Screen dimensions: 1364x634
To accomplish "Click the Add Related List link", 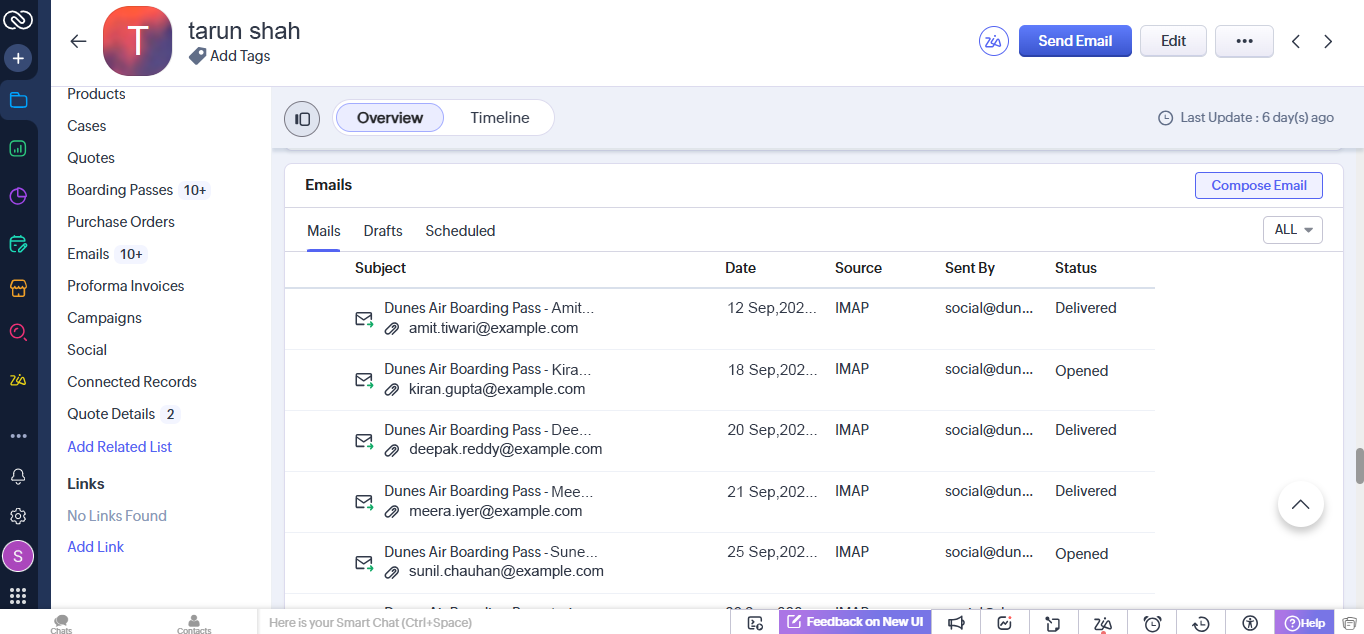I will (x=119, y=447).
